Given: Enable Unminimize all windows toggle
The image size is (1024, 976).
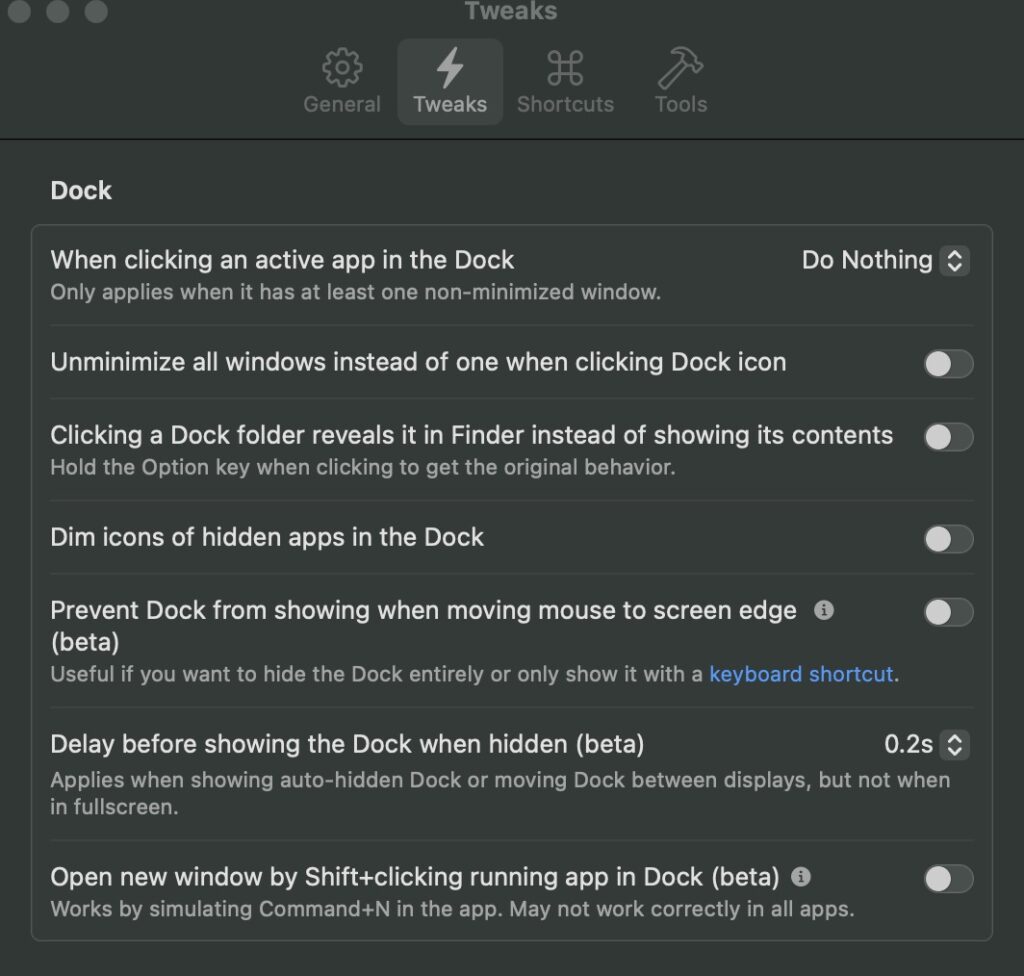Looking at the screenshot, I should point(948,364).
